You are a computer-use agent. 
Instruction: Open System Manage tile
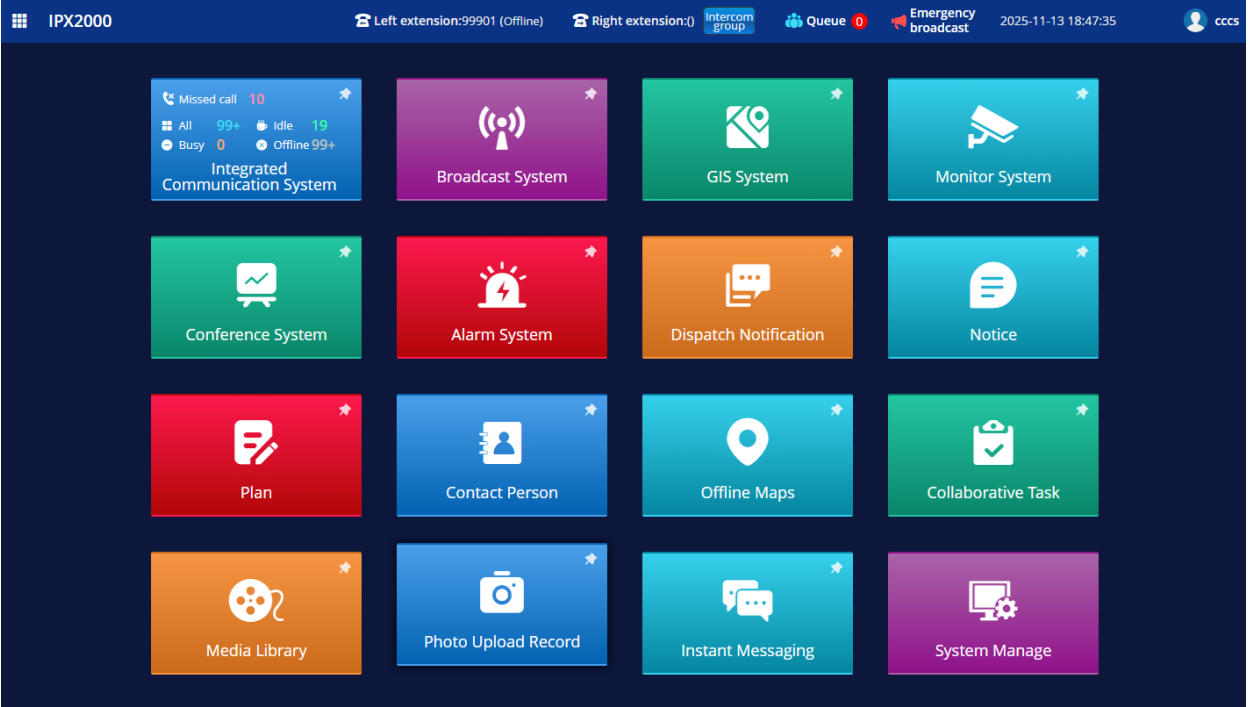click(993, 613)
